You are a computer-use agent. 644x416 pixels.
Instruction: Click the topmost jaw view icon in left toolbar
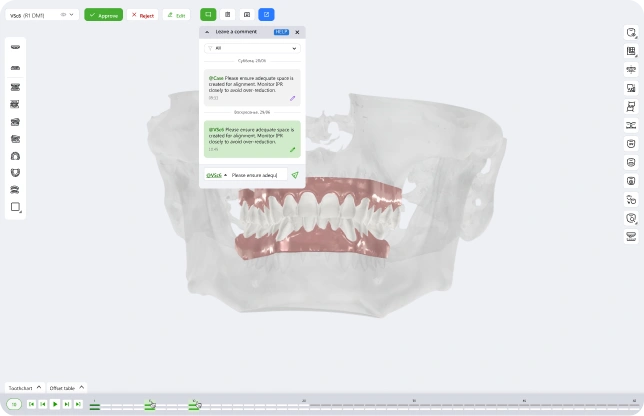15,47
